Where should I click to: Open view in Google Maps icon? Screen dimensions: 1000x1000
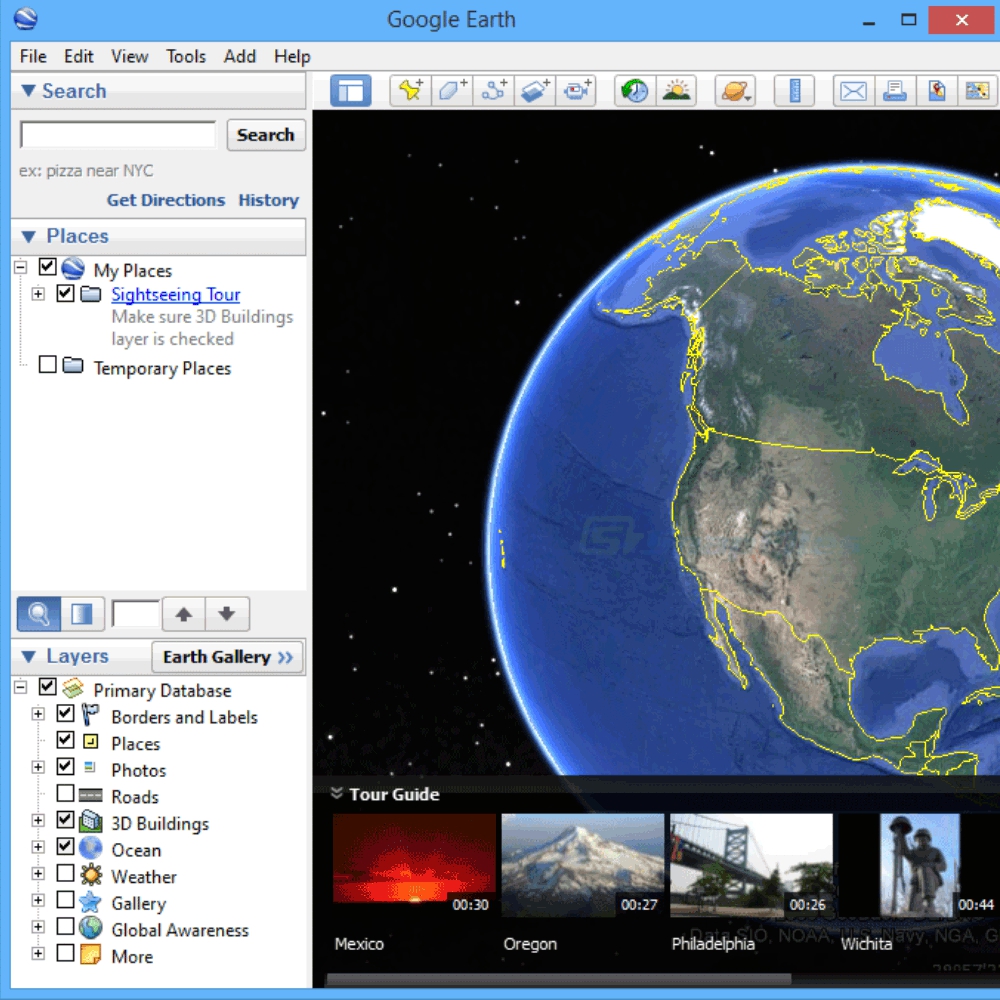936,91
